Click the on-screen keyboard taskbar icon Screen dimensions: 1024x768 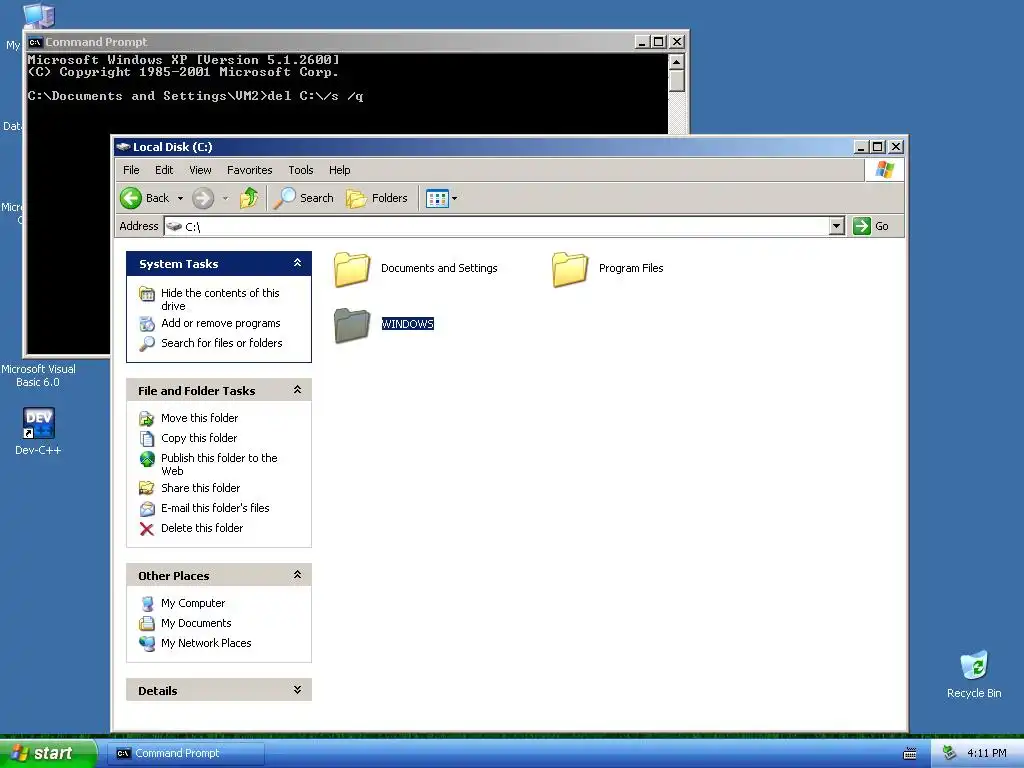pyautogui.click(x=910, y=754)
